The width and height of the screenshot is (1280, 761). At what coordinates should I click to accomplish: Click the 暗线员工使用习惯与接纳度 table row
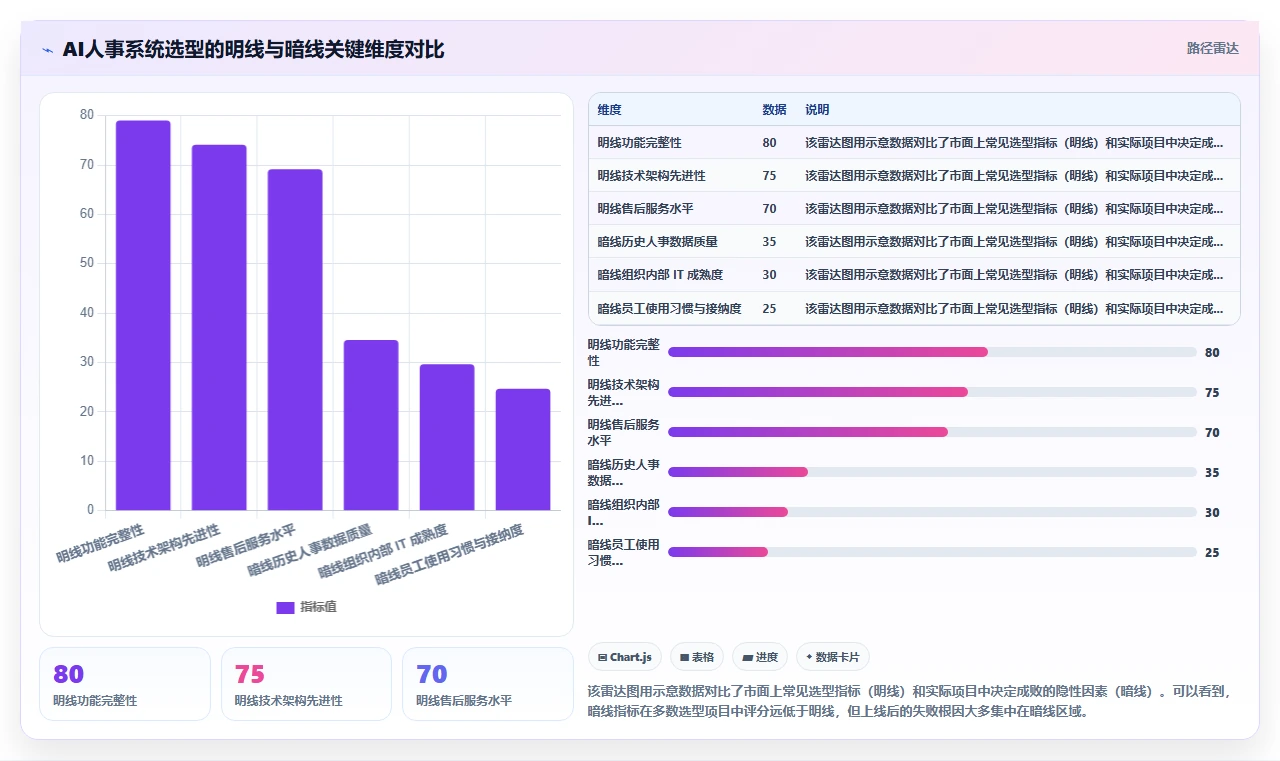click(x=914, y=308)
